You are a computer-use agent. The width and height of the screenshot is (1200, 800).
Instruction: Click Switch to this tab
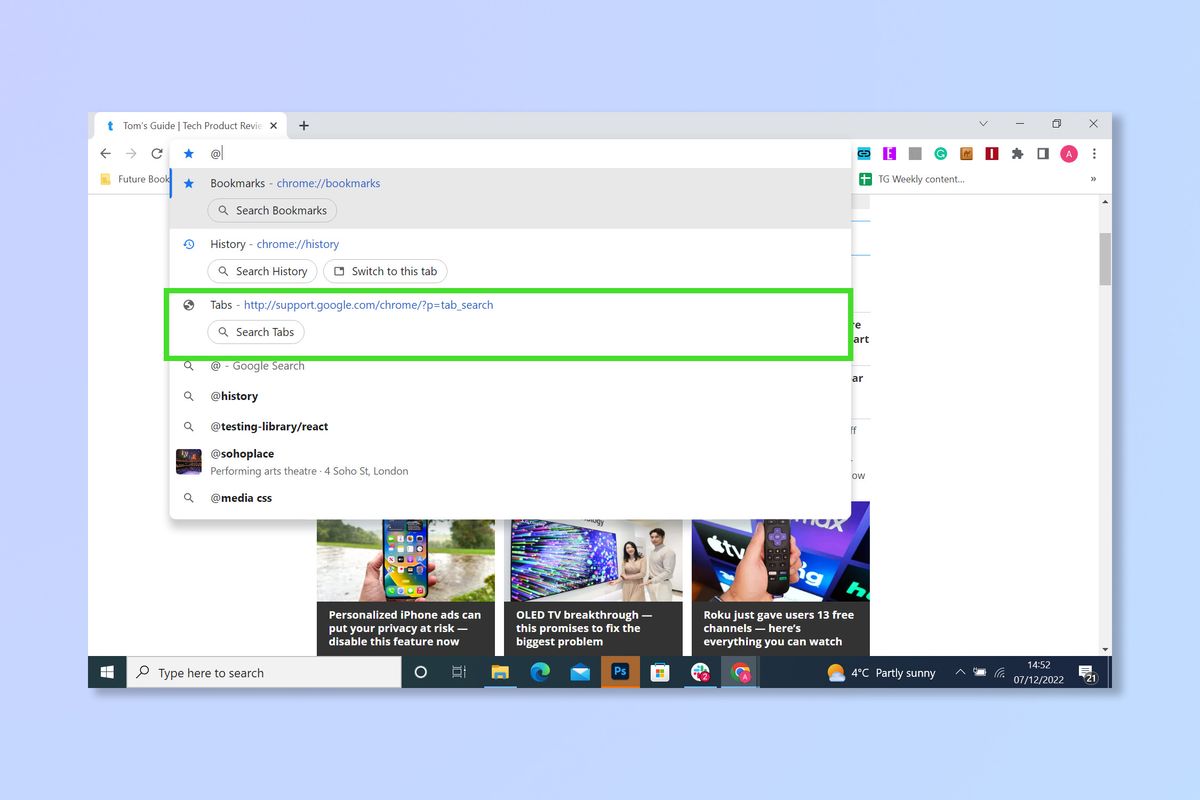[x=385, y=271]
